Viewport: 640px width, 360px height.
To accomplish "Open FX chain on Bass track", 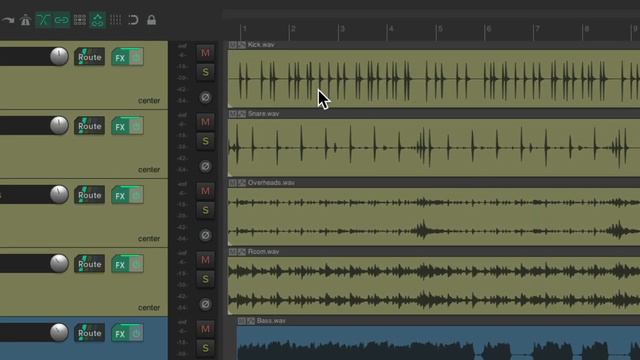I will click(120, 334).
